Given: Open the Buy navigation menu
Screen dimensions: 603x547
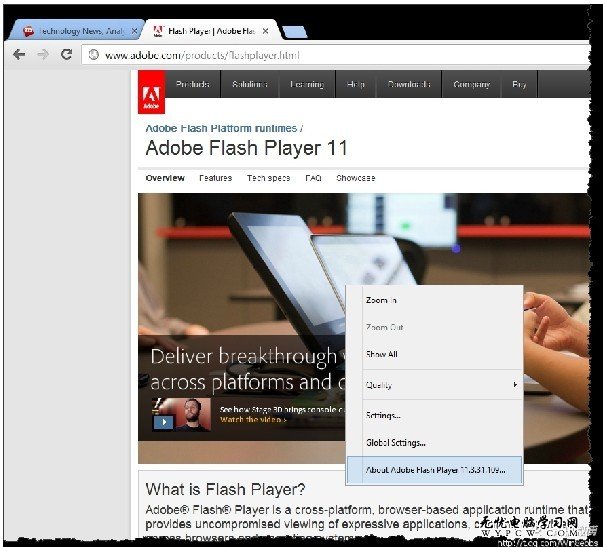Looking at the screenshot, I should point(519,84).
